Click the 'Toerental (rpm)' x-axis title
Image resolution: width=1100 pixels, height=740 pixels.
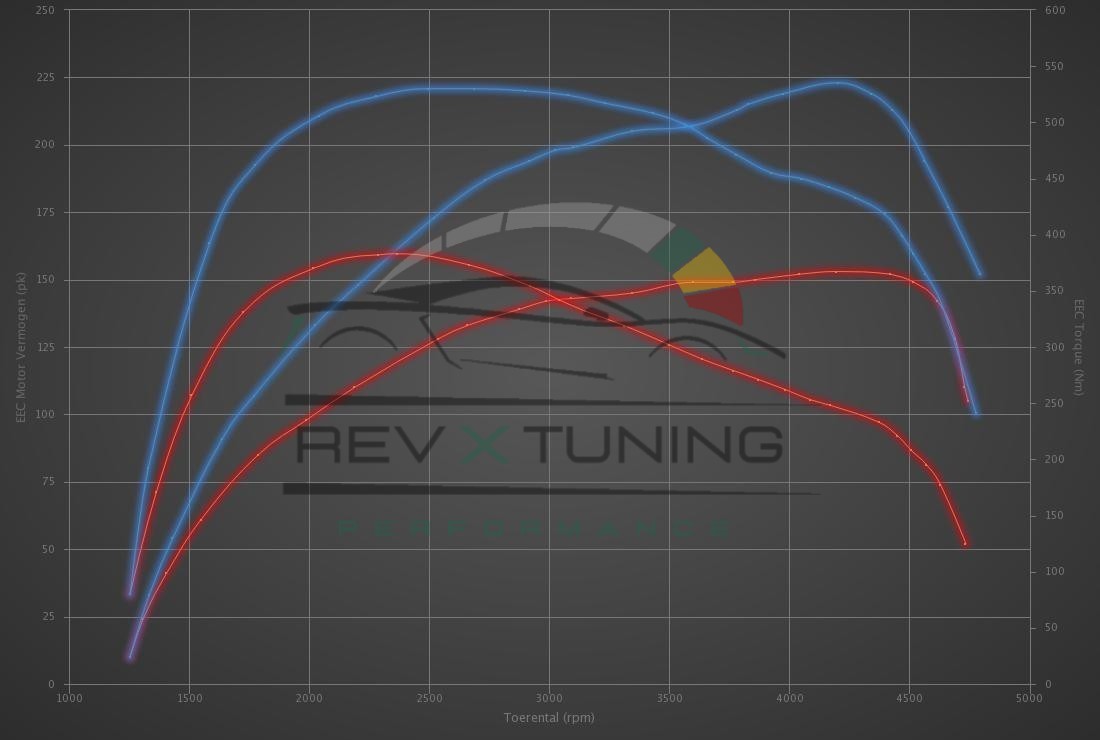point(549,717)
